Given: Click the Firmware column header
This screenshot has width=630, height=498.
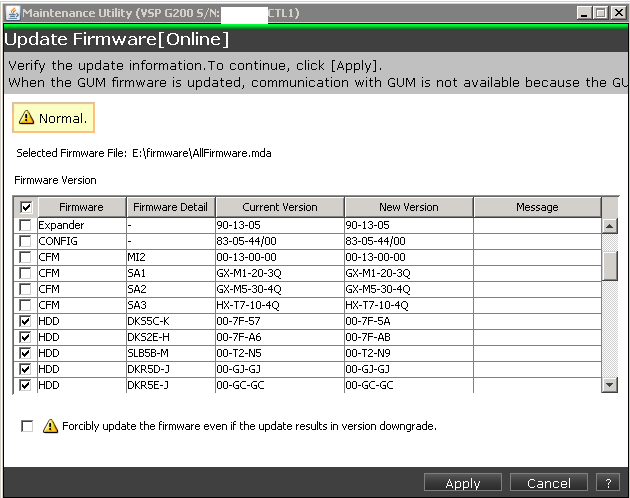Looking at the screenshot, I should click(82, 207).
